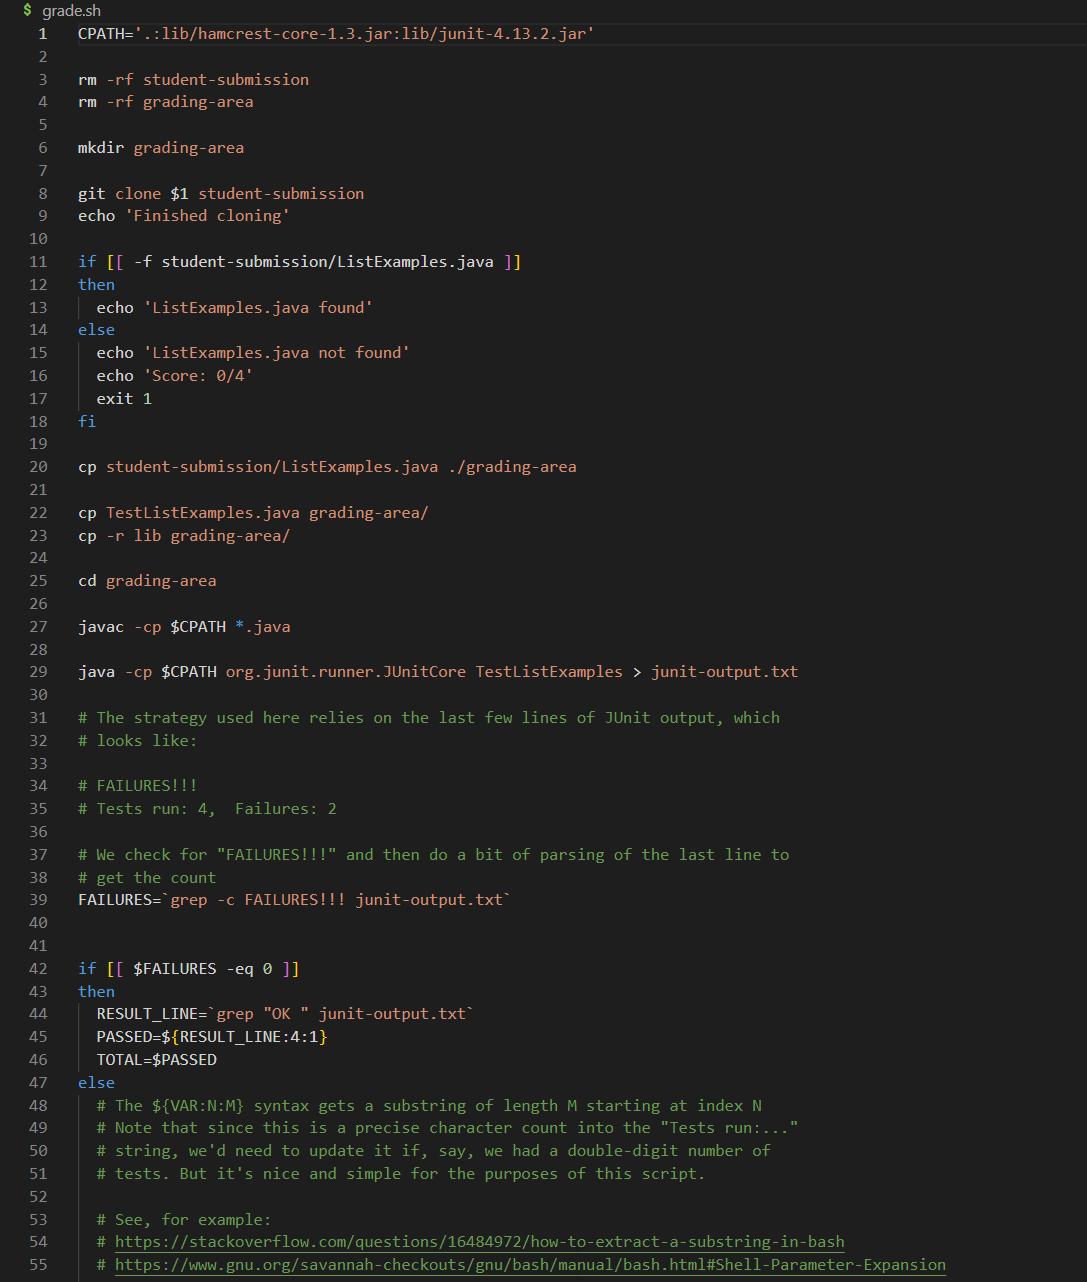This screenshot has width=1087, height=1282.
Task: Click the javac command on line 27
Action: click(x=101, y=627)
